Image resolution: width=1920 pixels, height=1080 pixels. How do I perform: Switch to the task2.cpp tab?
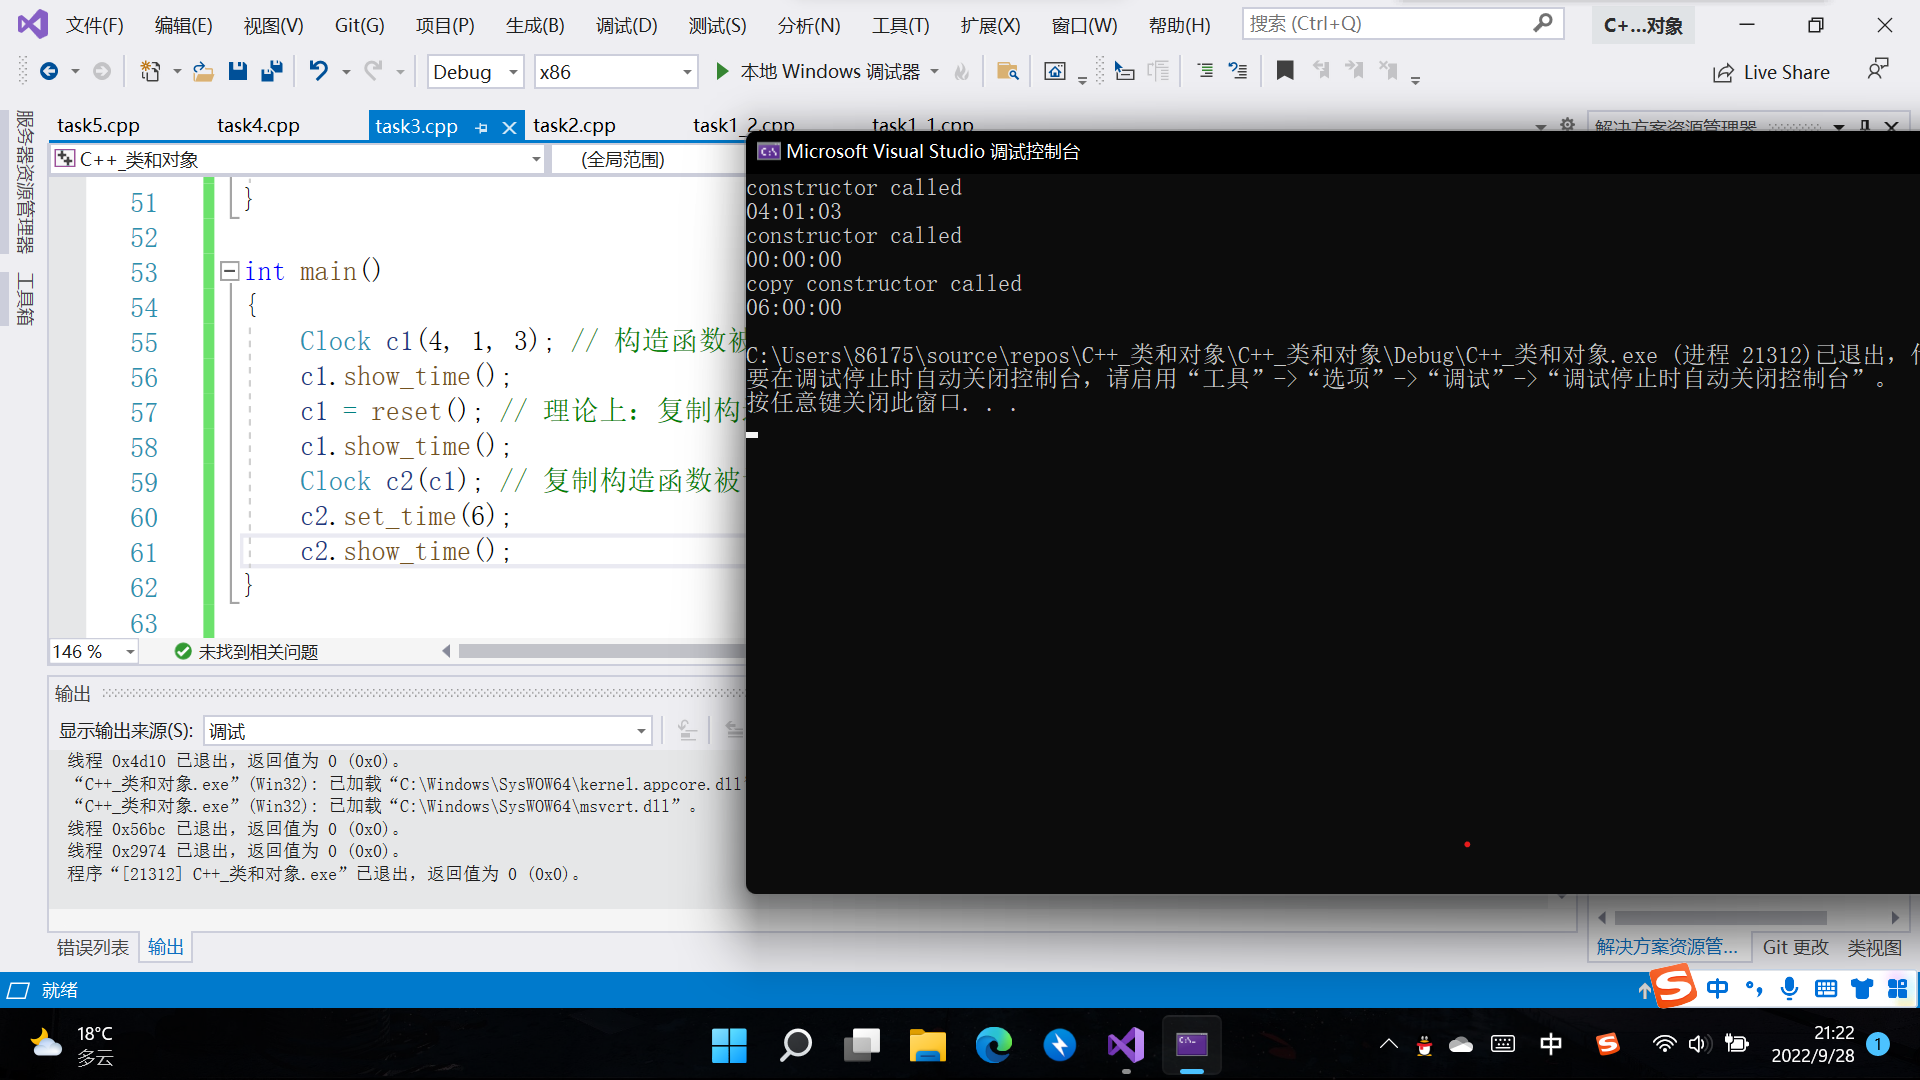coord(574,125)
